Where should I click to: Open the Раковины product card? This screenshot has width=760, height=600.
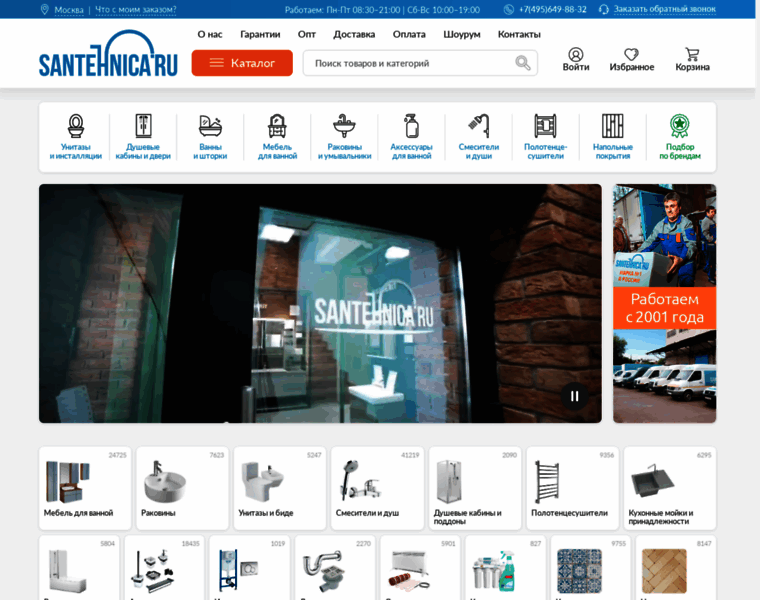[182, 488]
